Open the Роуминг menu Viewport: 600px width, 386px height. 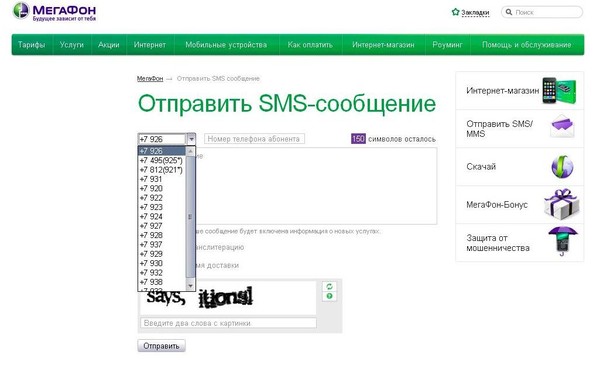pos(447,45)
